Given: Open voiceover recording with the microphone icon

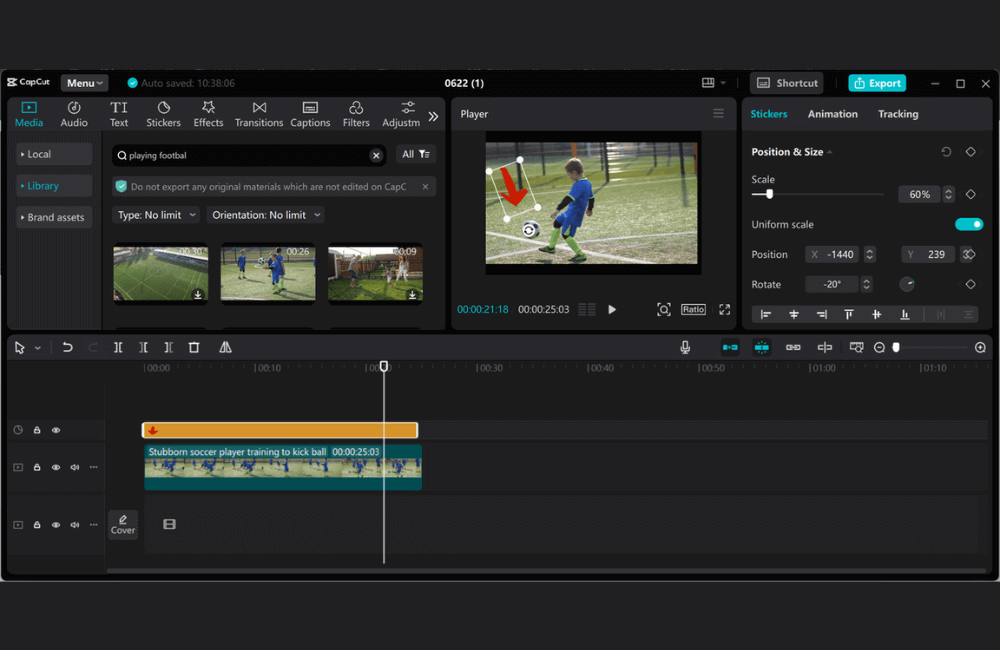Looking at the screenshot, I should pyautogui.click(x=685, y=347).
